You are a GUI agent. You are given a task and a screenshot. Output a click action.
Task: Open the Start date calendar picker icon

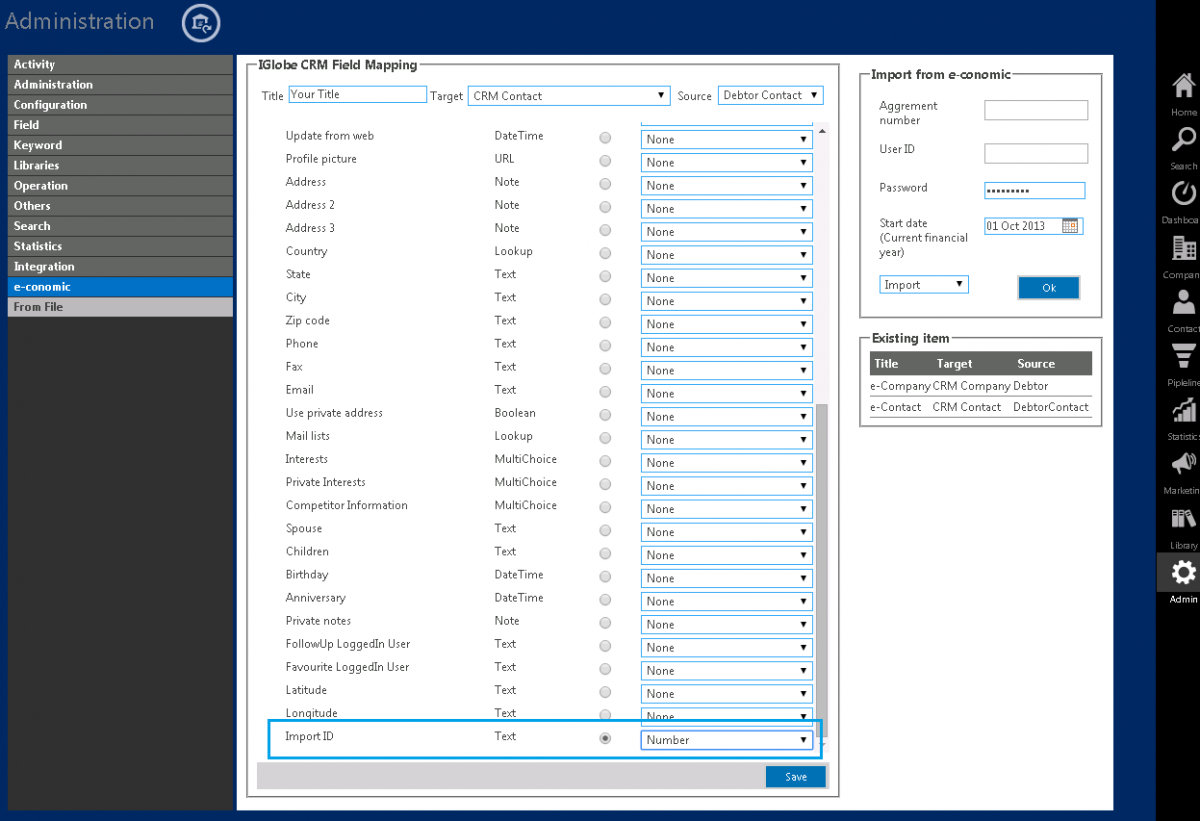pyautogui.click(x=1070, y=226)
